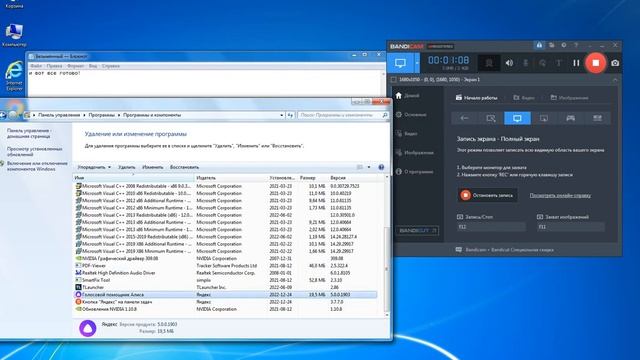Select fullscreen recording mode icon

click(517, 118)
